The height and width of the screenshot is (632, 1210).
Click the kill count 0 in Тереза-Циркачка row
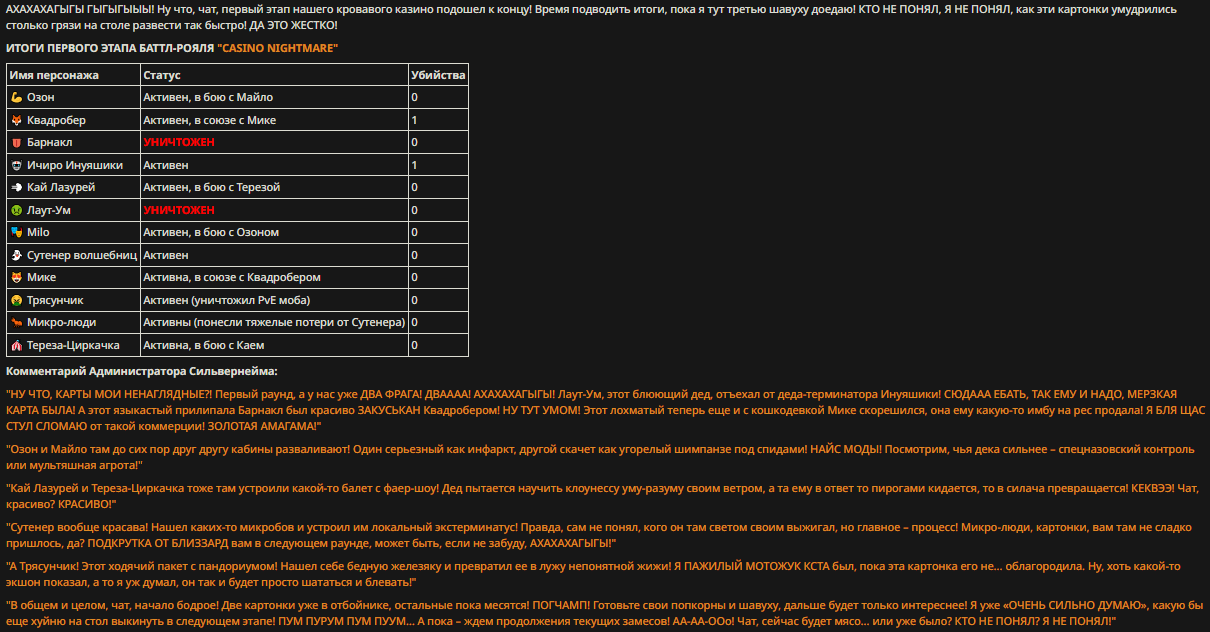click(x=414, y=345)
